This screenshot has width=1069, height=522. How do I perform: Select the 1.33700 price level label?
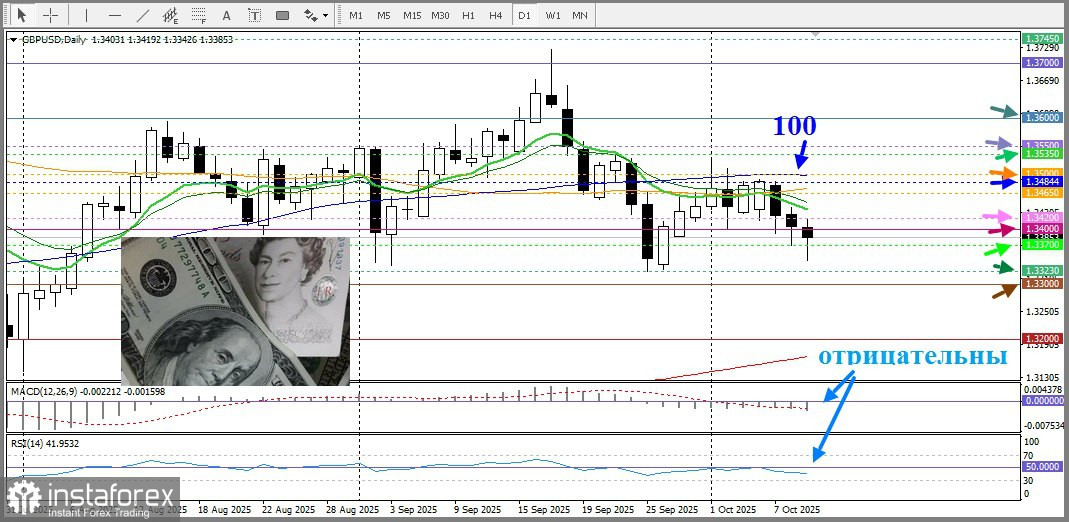click(x=1043, y=244)
